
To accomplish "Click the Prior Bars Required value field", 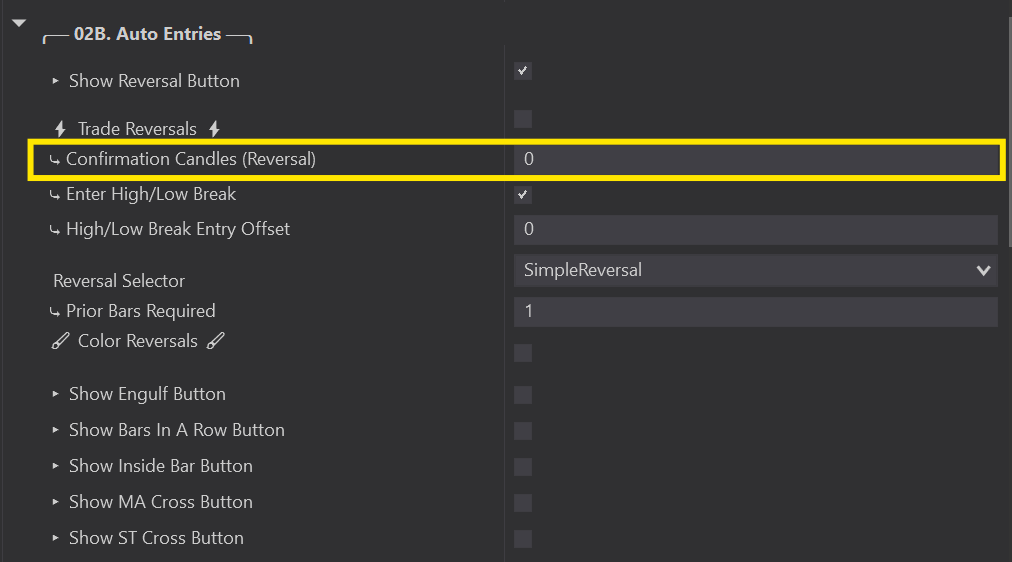I will pos(755,311).
